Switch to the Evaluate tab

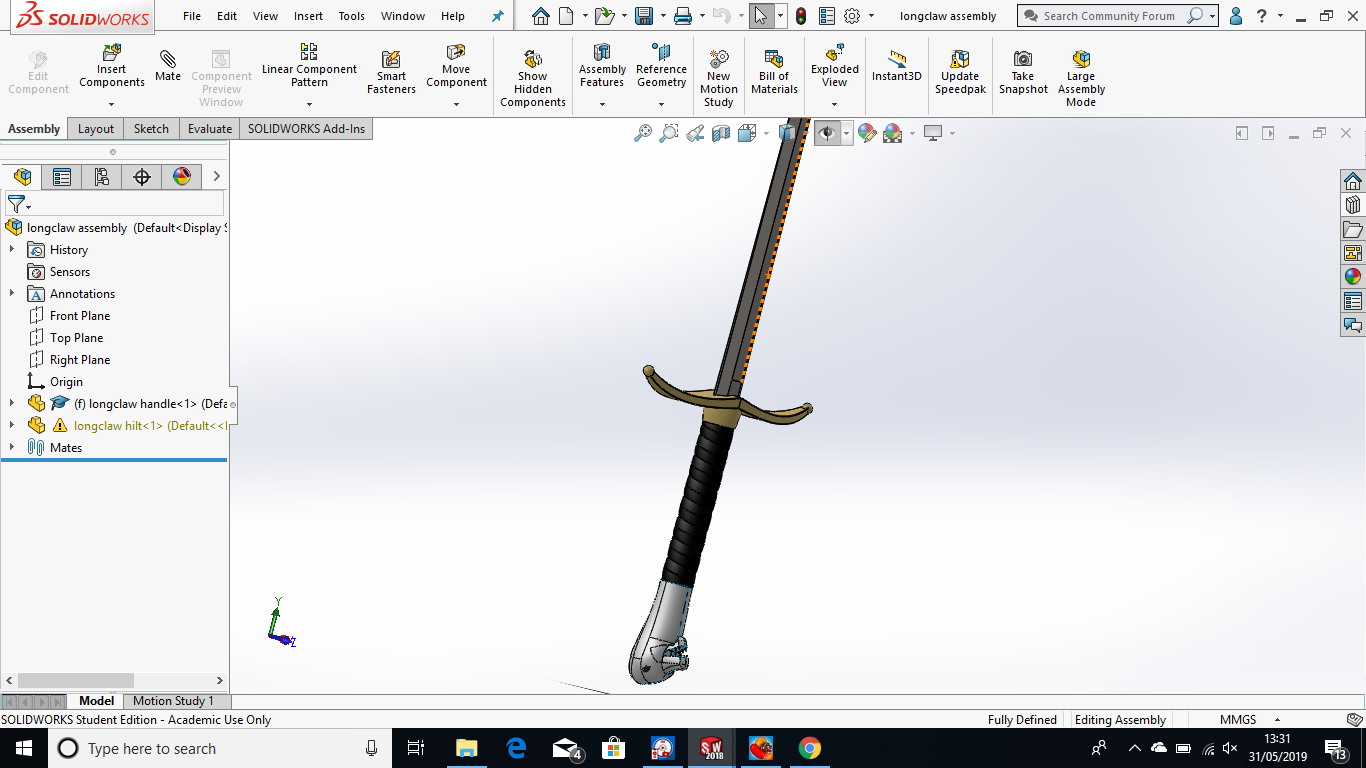pyautogui.click(x=210, y=129)
